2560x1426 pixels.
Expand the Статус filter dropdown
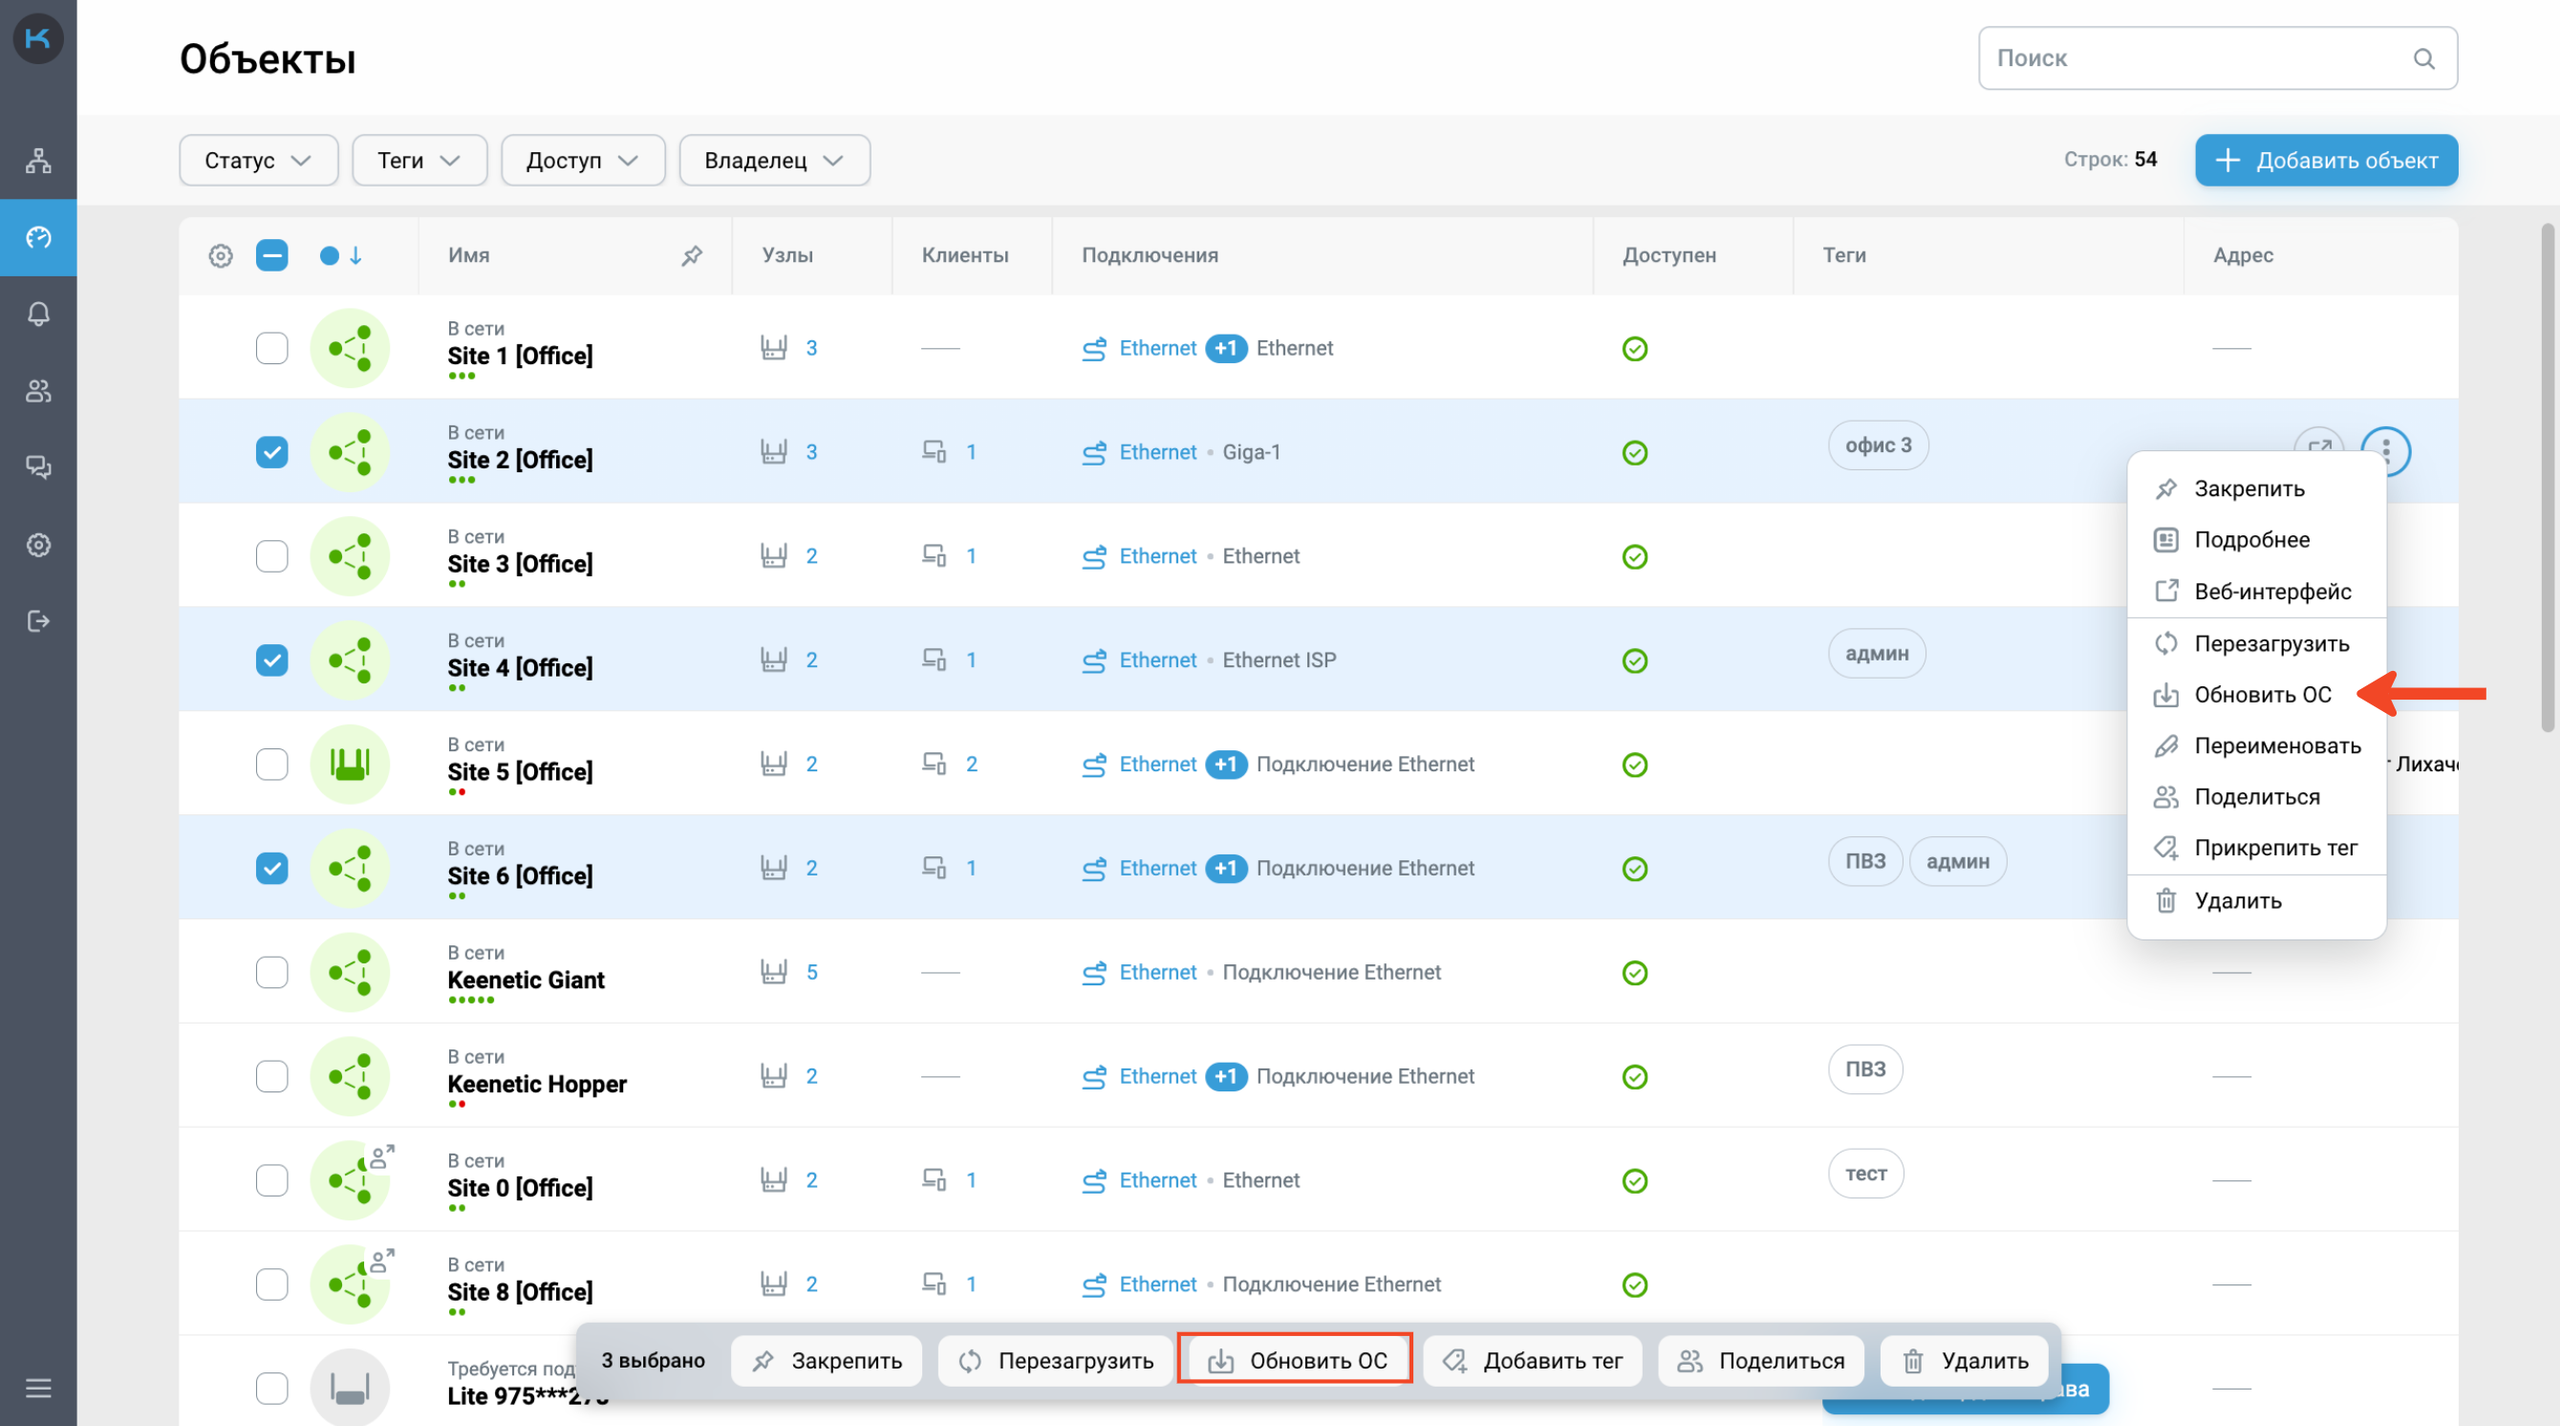point(258,161)
